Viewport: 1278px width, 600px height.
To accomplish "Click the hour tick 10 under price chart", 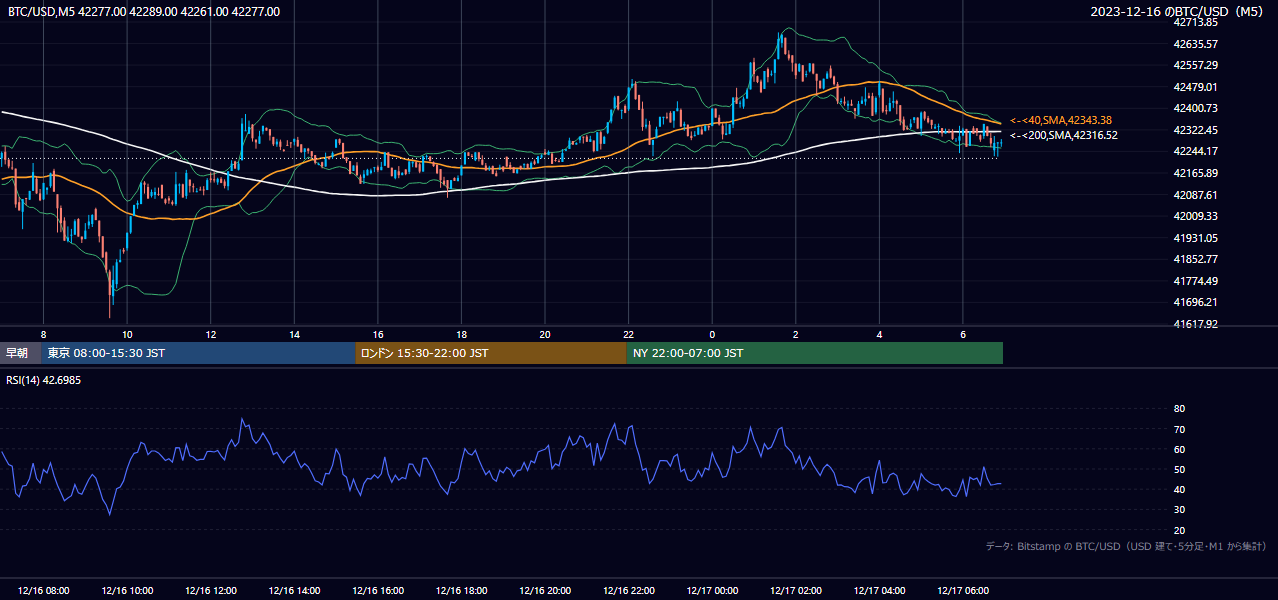I will [127, 334].
